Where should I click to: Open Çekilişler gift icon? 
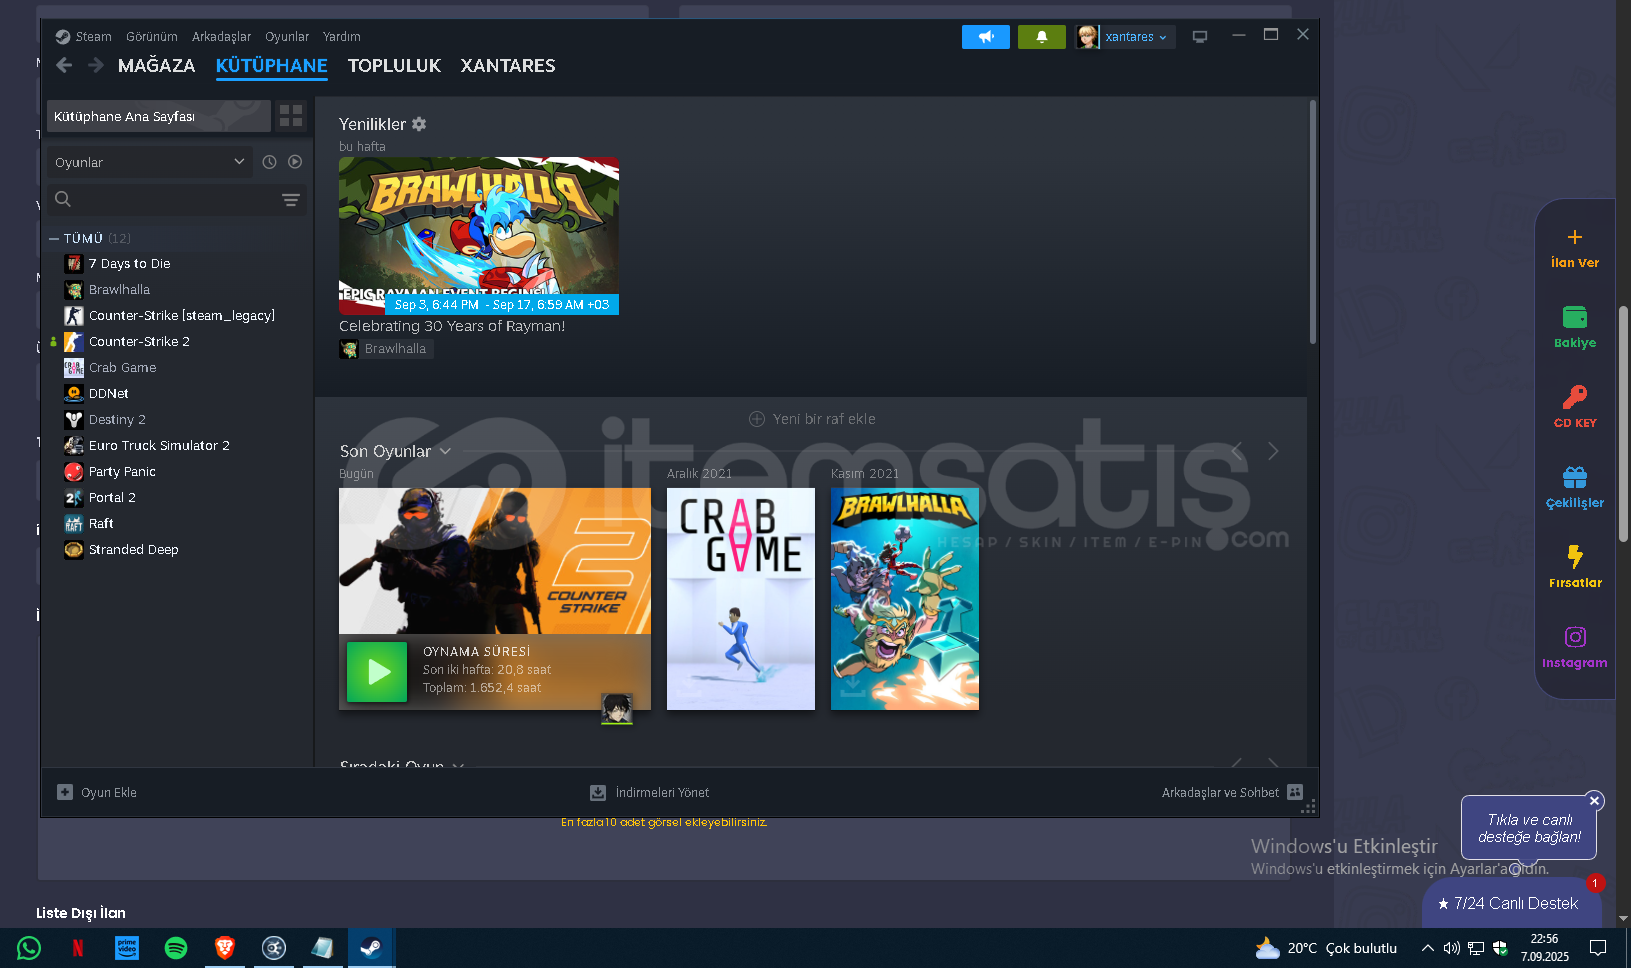[1575, 477]
